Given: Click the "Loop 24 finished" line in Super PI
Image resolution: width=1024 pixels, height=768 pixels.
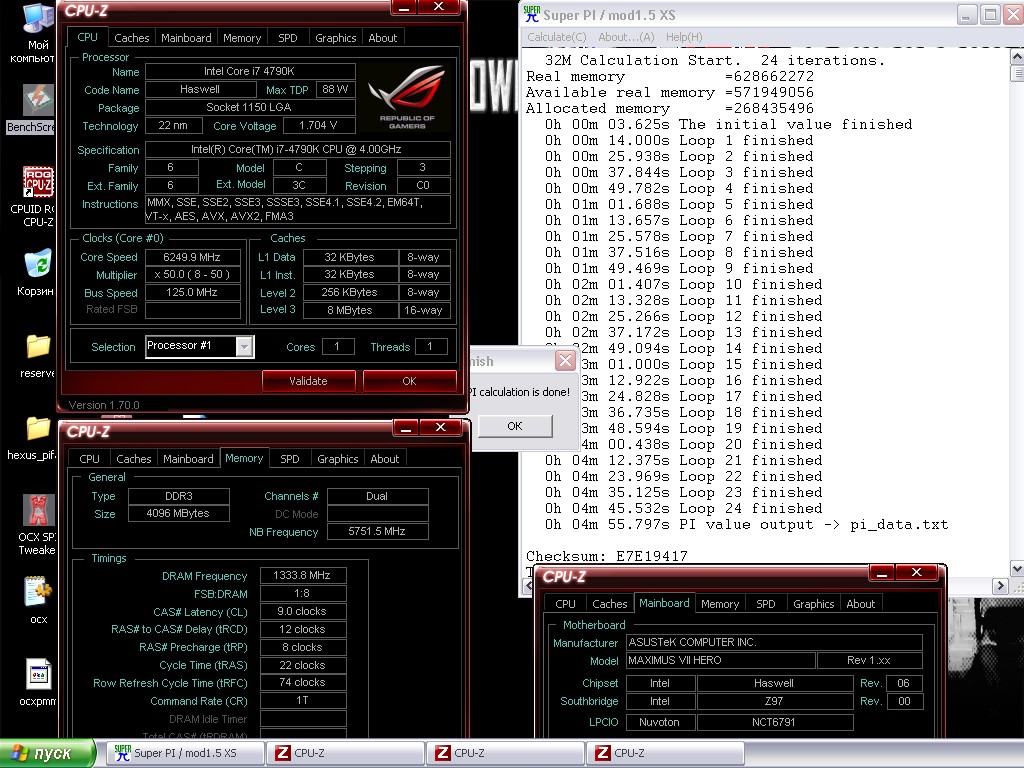Looking at the screenshot, I should (684, 508).
